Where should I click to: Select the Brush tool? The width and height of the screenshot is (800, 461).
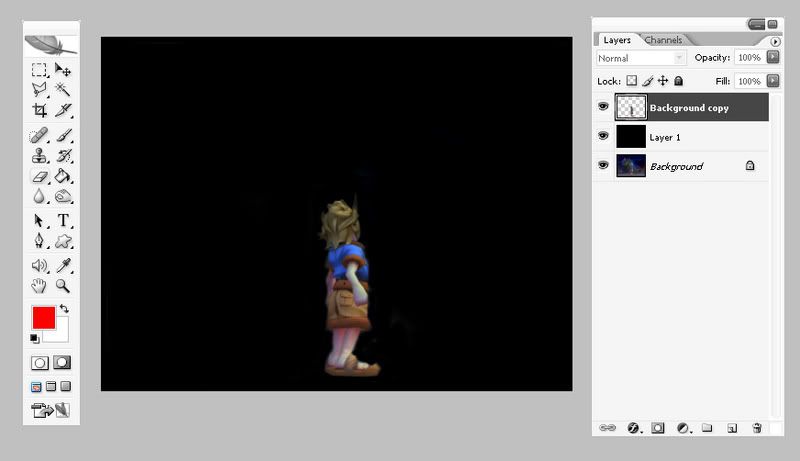tap(63, 136)
